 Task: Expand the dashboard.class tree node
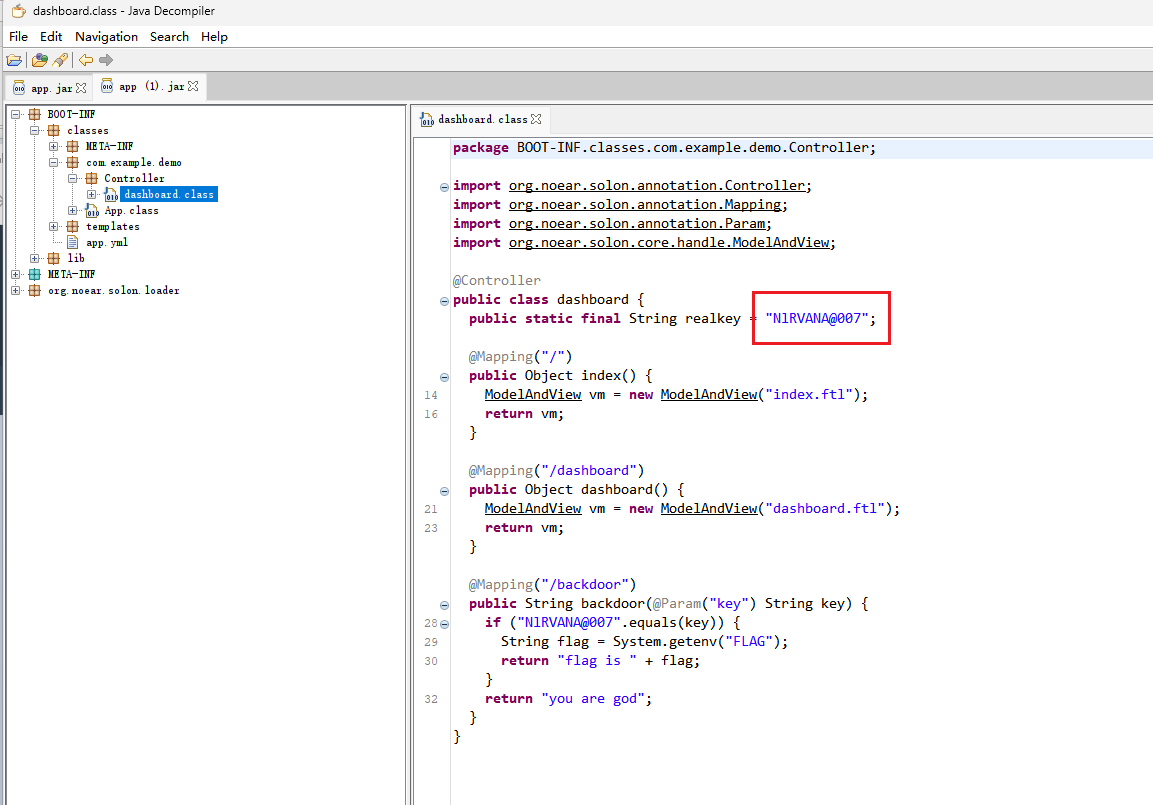tap(91, 195)
